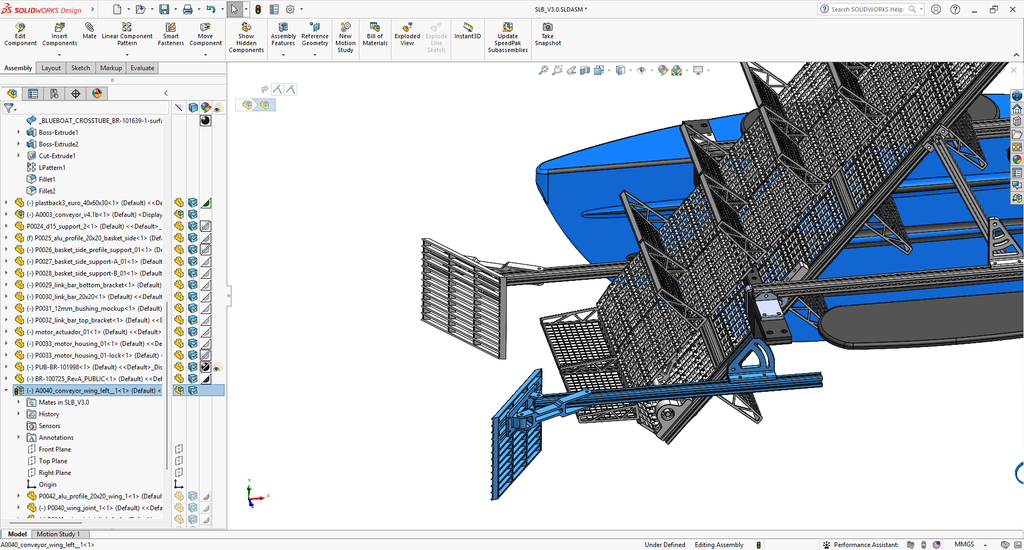Screen dimensions: 1024x550
Task: Switch to the ConfigurationManager tab icon
Action: coord(54,93)
